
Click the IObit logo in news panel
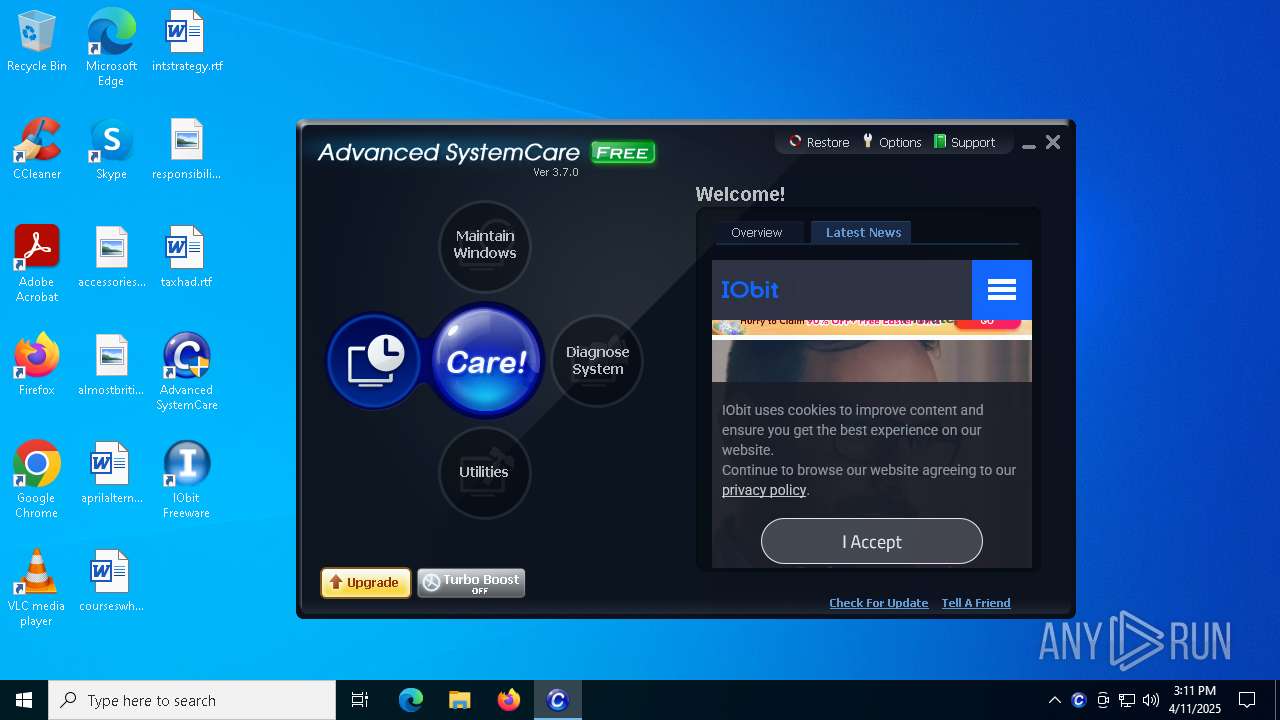click(750, 290)
